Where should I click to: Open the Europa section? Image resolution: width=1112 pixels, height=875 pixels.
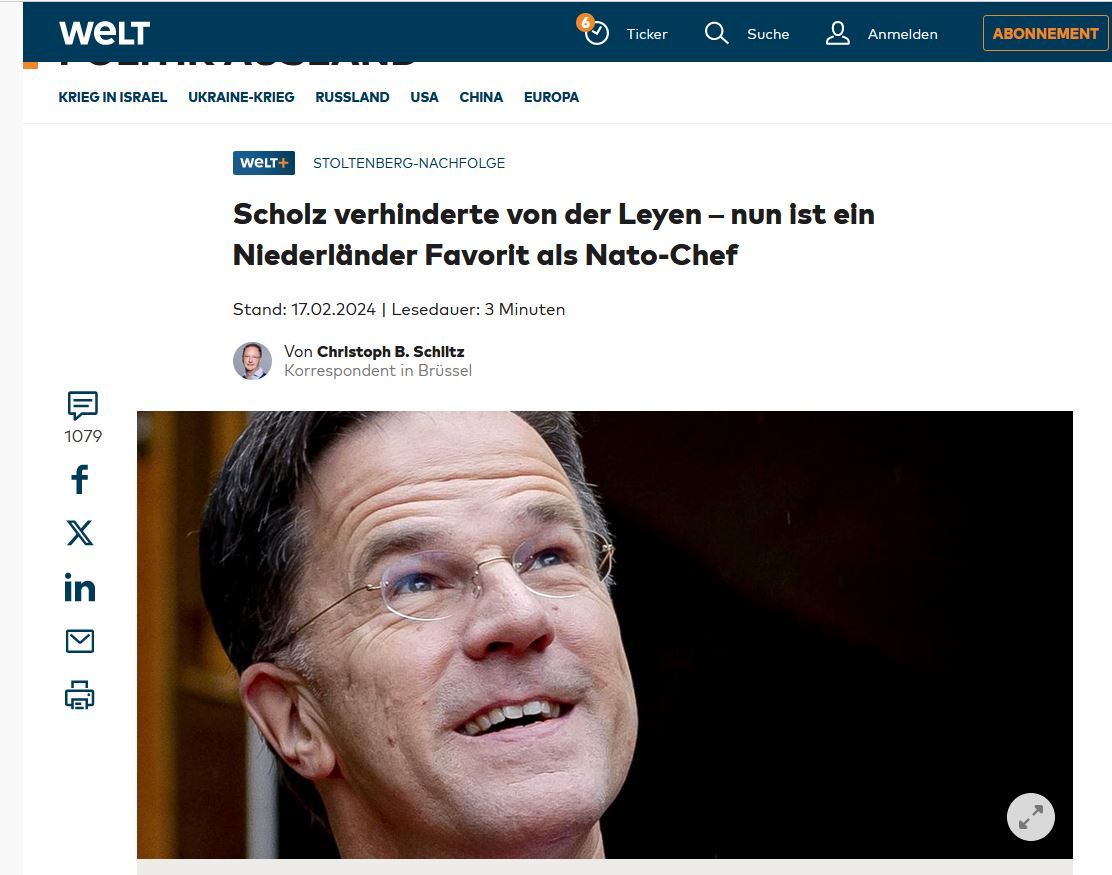click(551, 97)
